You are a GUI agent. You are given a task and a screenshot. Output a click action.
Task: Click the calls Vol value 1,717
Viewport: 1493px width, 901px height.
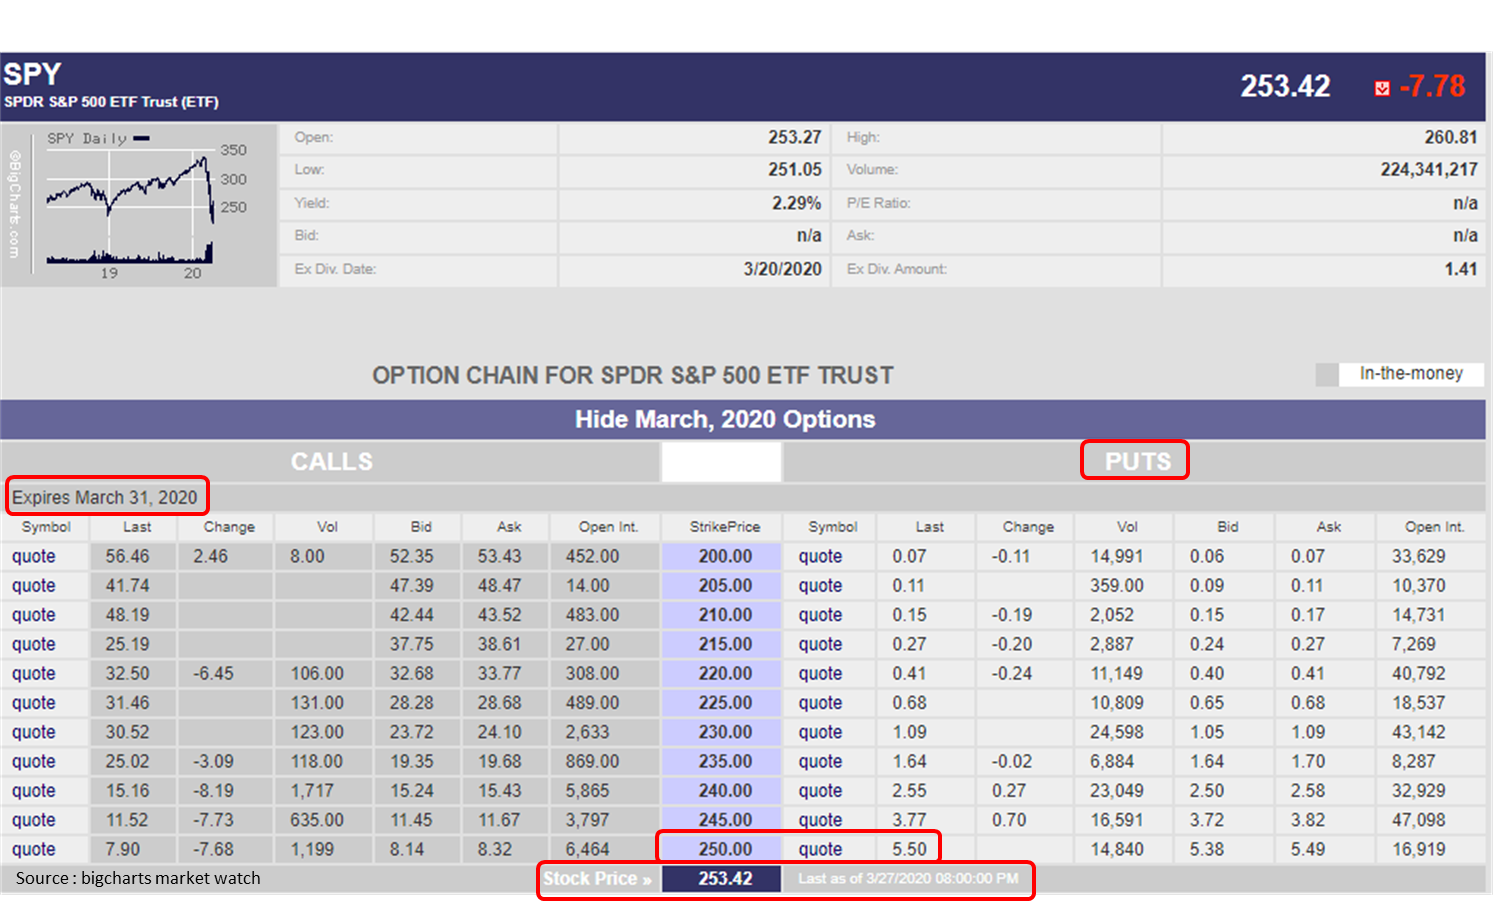tap(312, 791)
